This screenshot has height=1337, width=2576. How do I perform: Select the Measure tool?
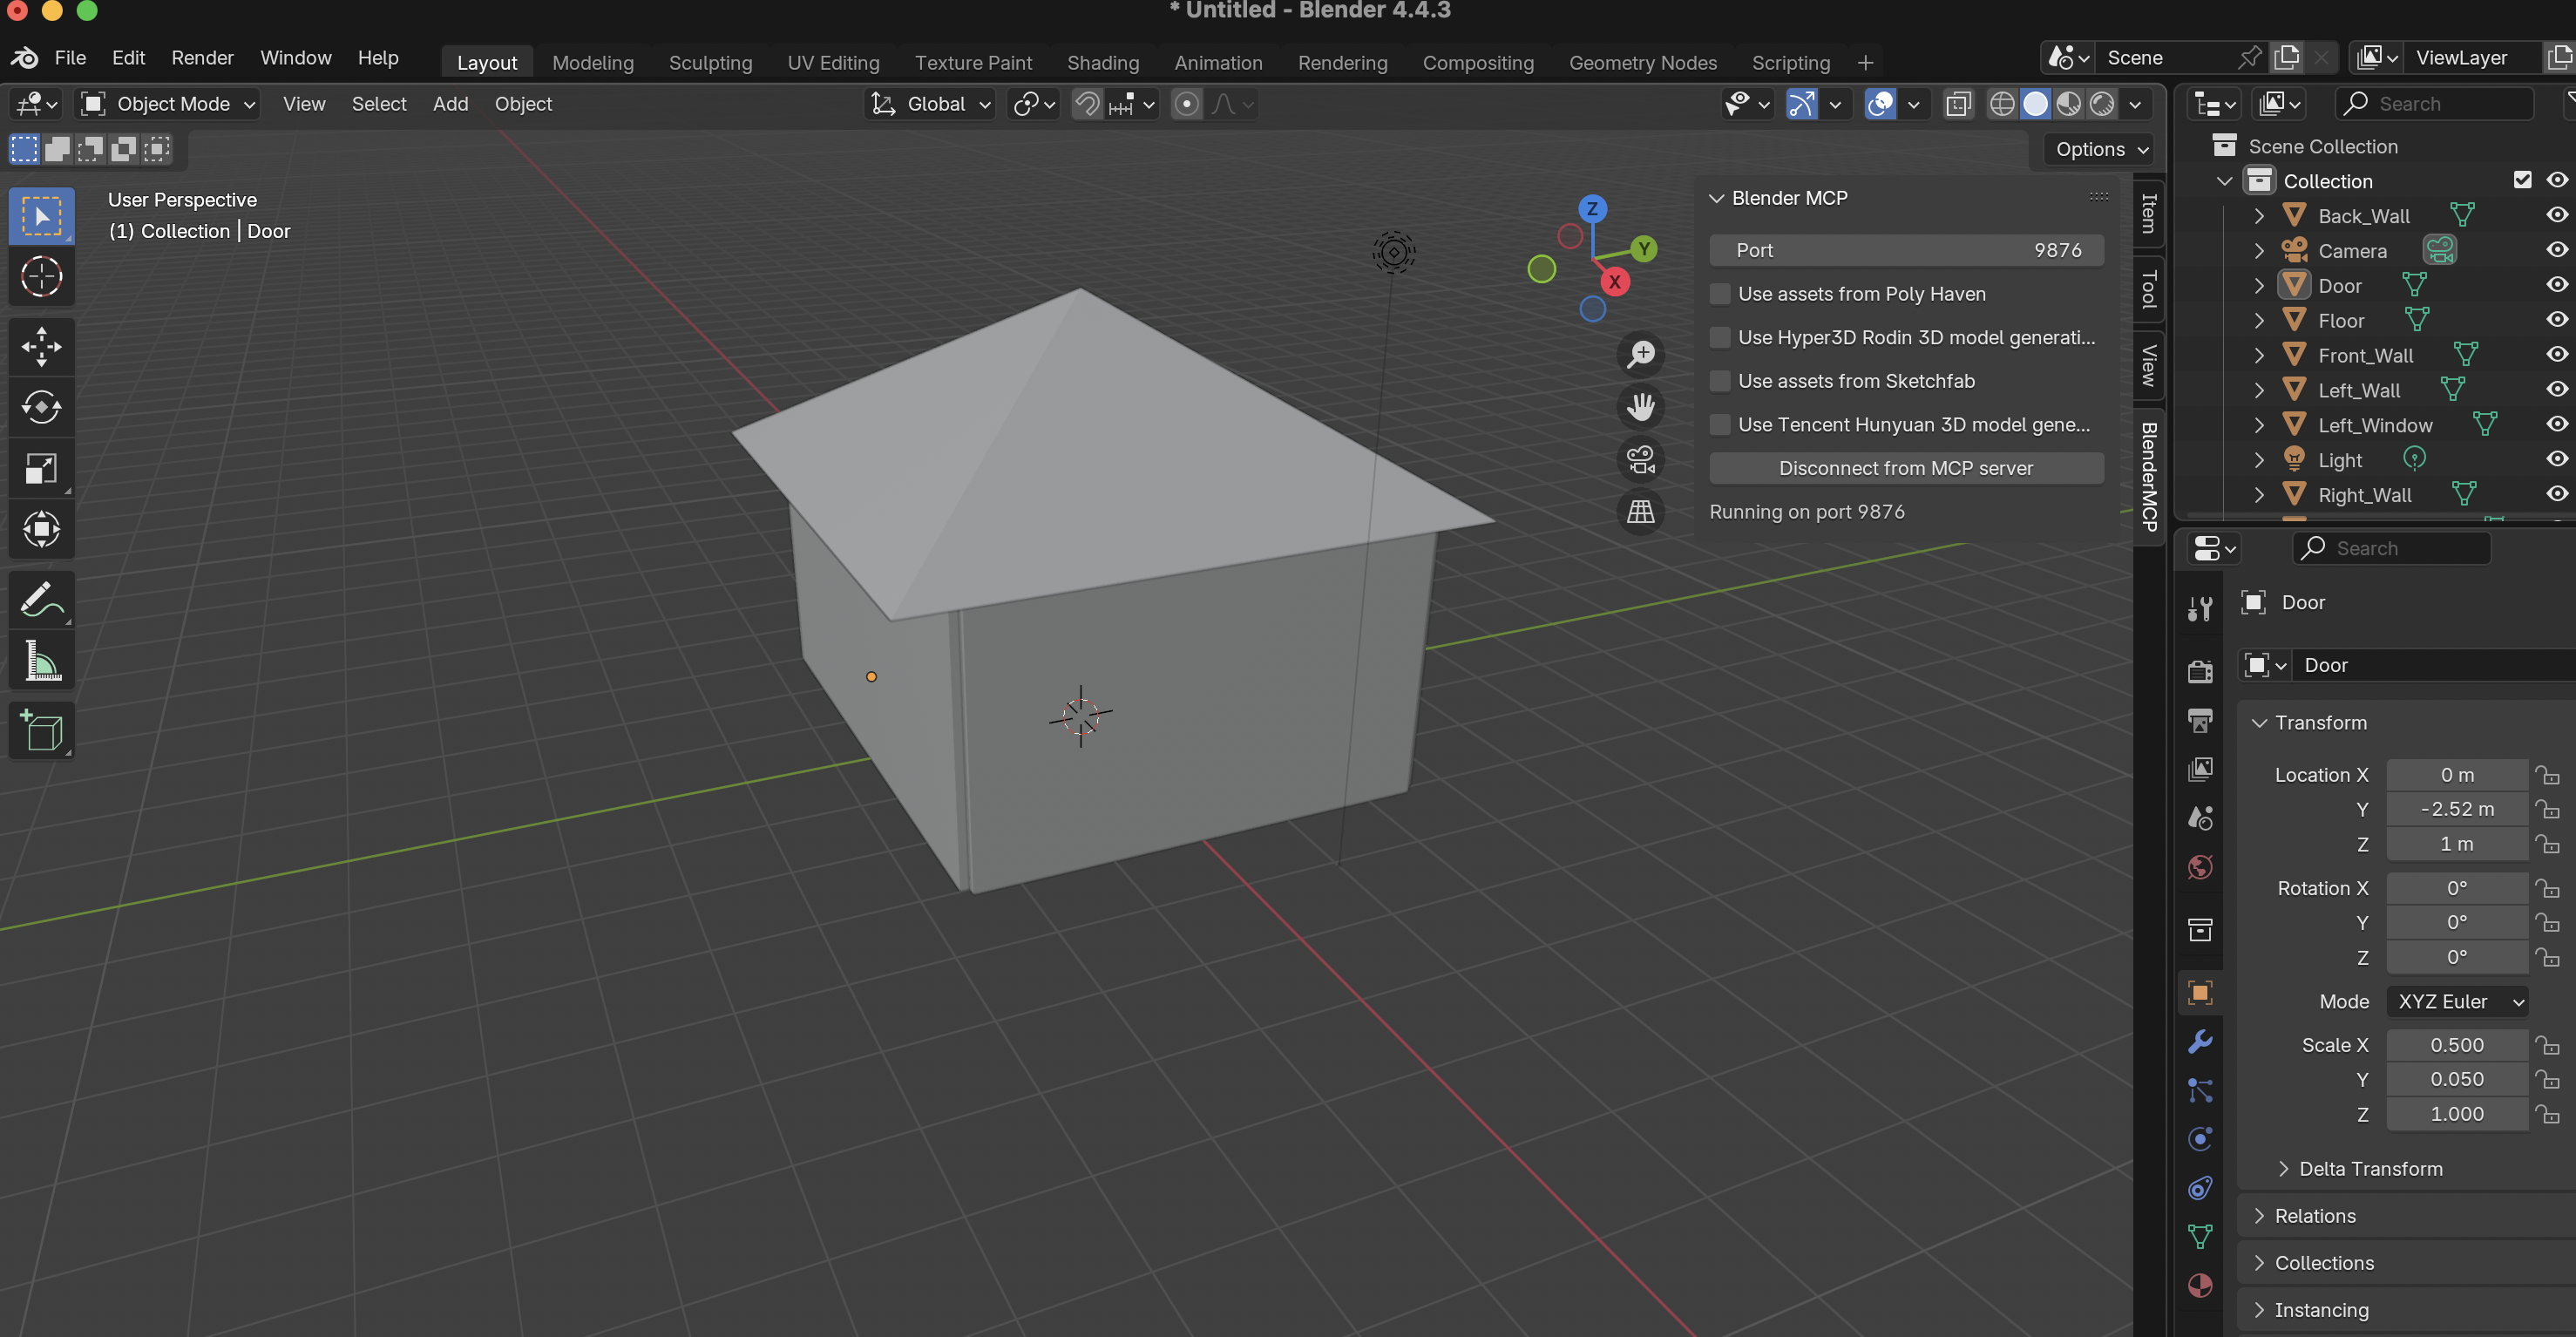[x=41, y=661]
